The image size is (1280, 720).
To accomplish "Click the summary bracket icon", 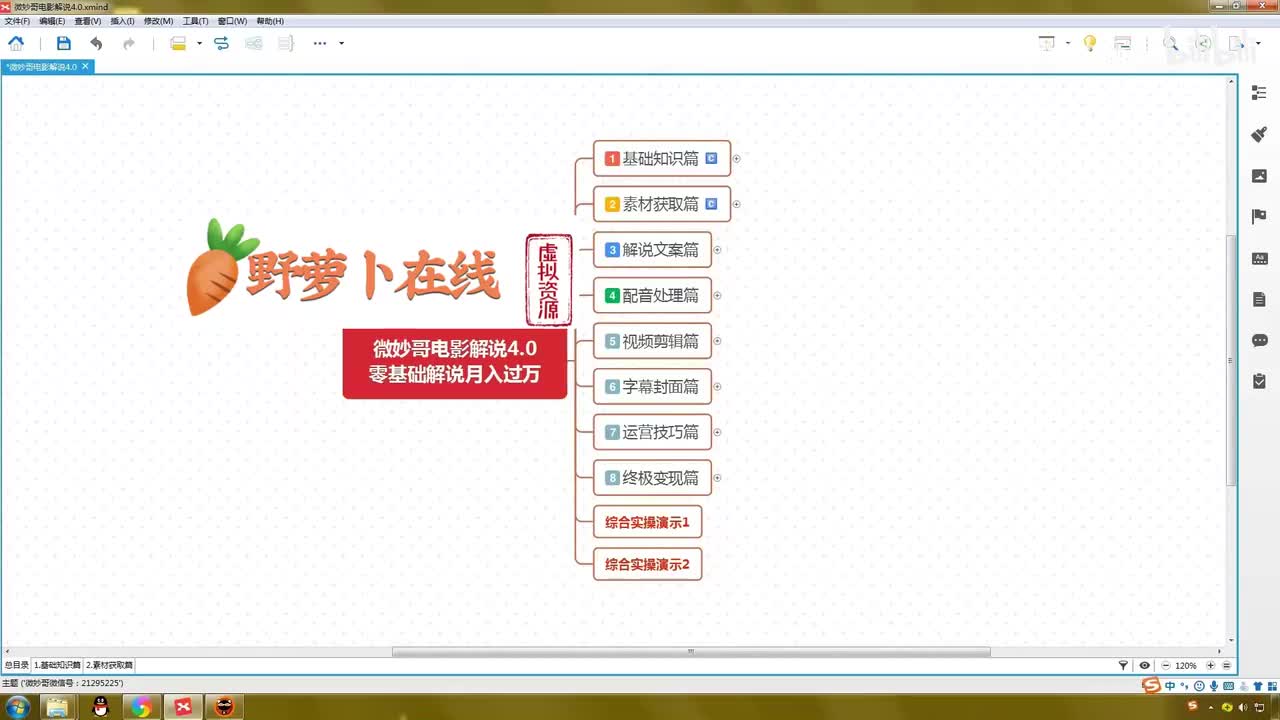I will pyautogui.click(x=286, y=43).
